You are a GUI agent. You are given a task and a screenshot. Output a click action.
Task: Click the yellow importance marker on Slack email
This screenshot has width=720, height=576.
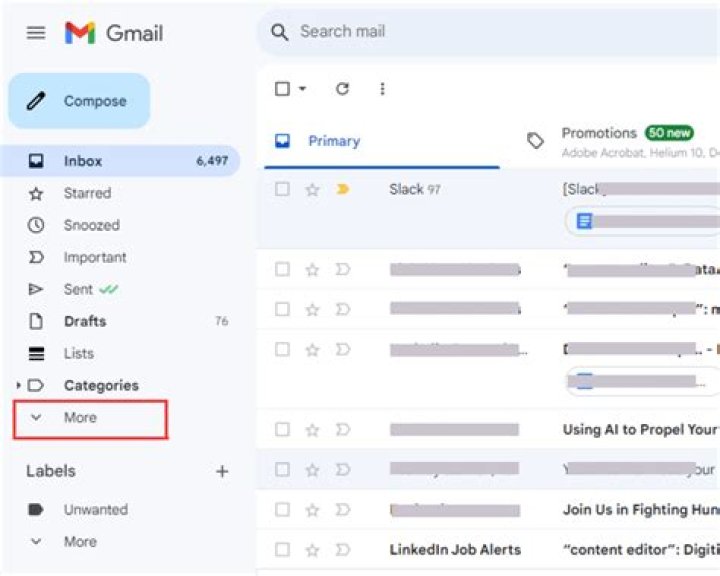[x=343, y=189]
